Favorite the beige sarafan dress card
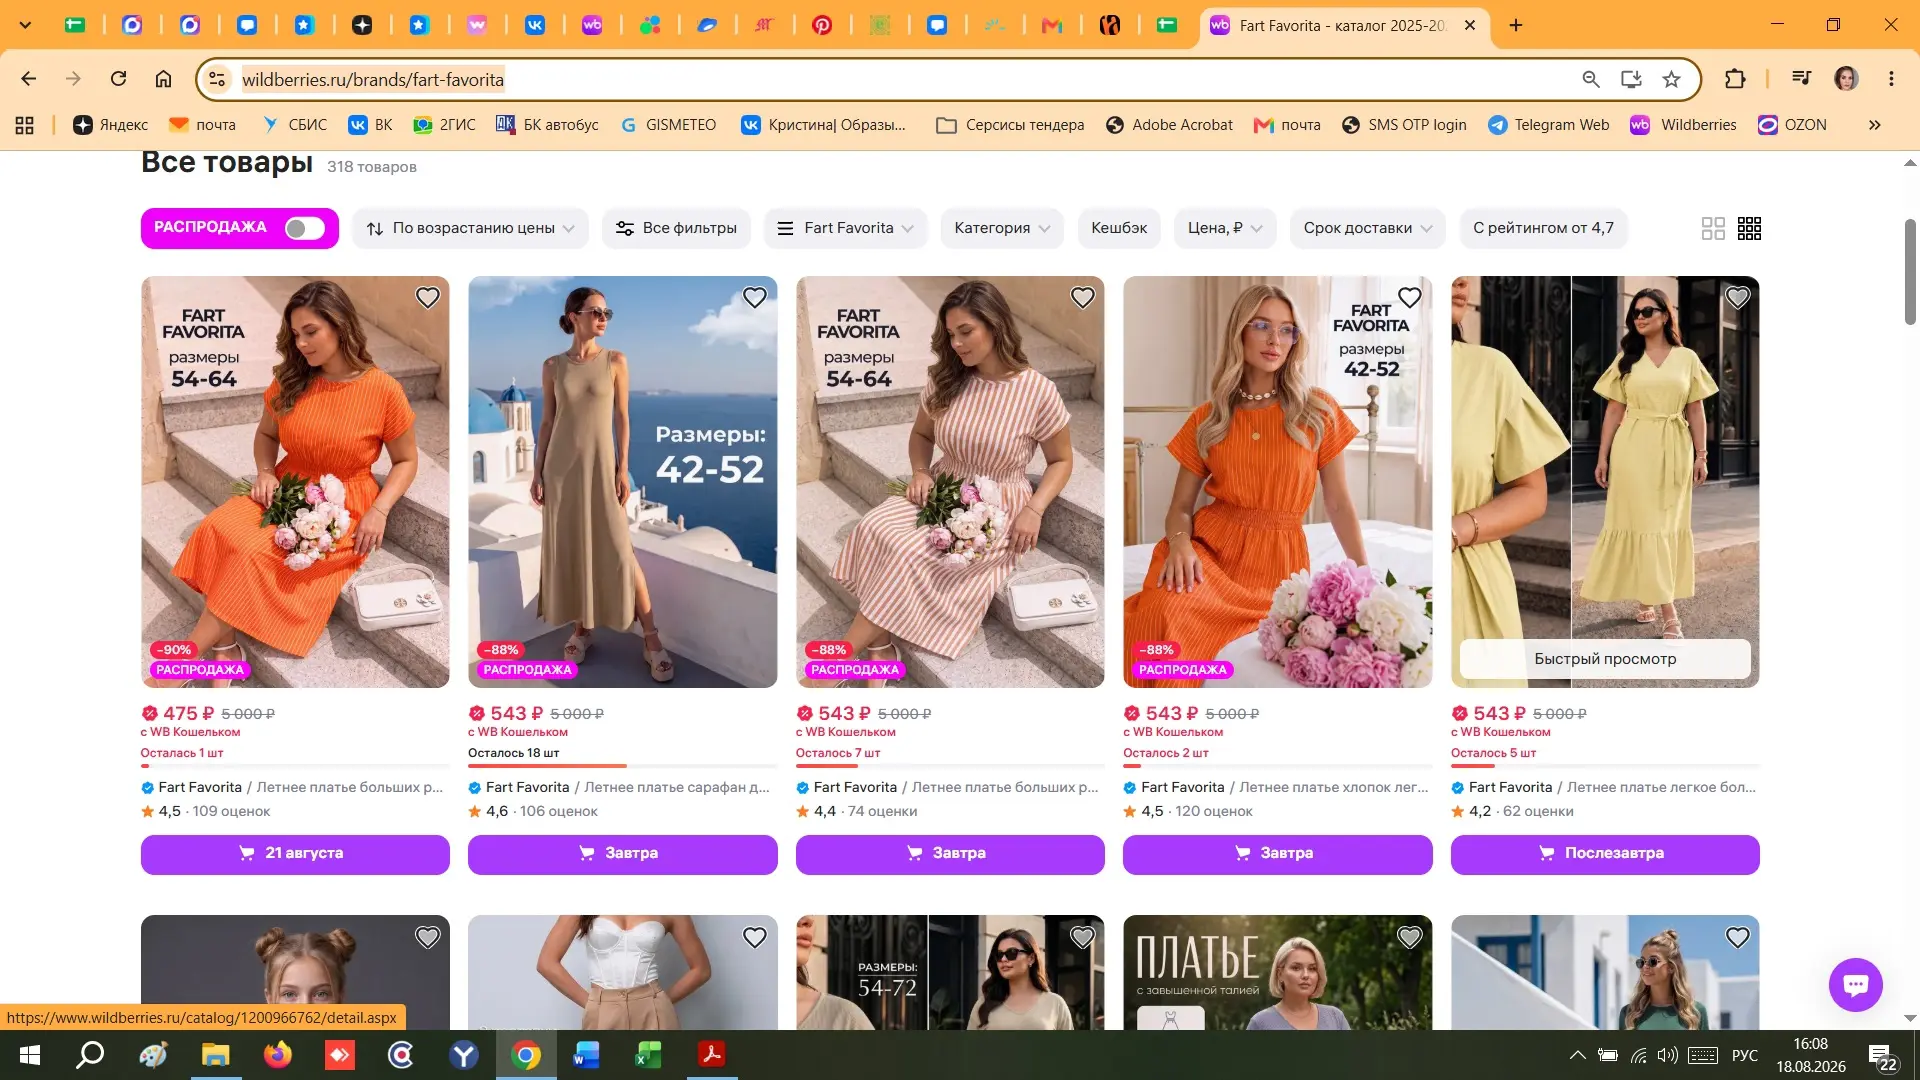 click(x=755, y=298)
